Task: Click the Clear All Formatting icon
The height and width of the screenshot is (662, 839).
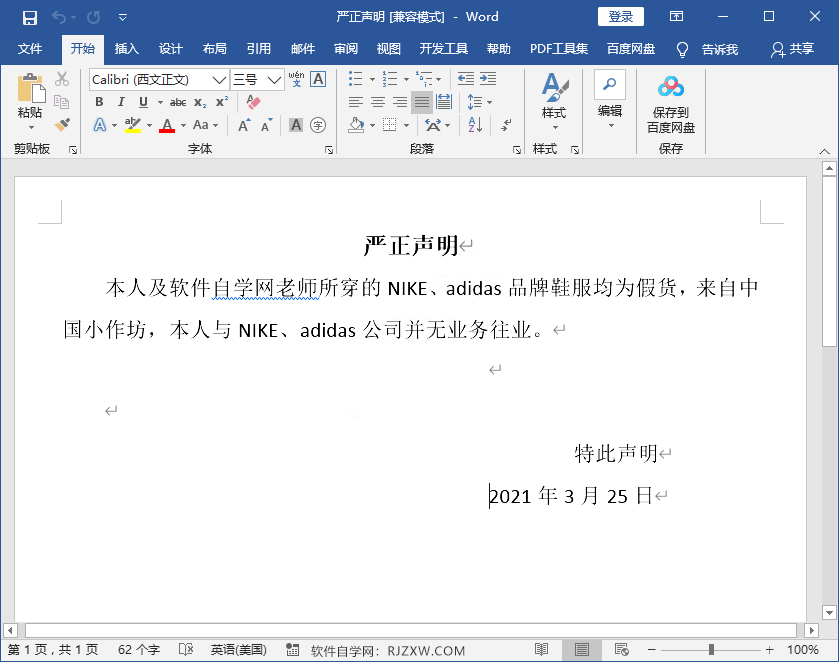Action: coord(252,100)
